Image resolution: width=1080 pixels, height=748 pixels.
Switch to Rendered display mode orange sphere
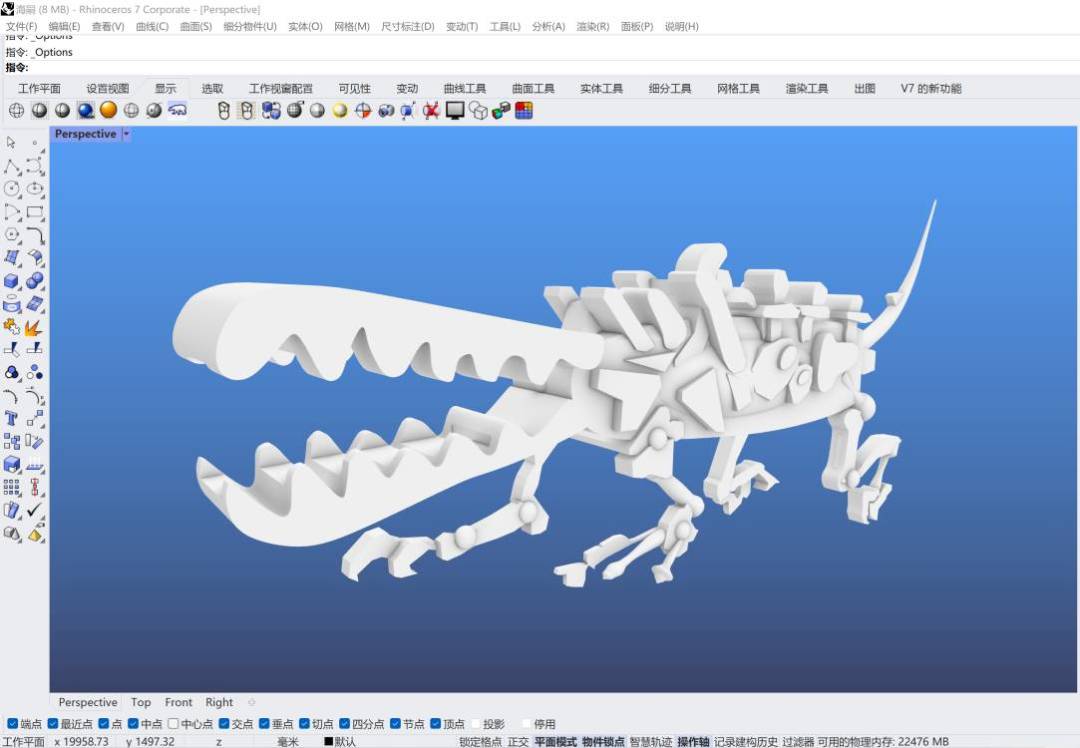click(108, 110)
